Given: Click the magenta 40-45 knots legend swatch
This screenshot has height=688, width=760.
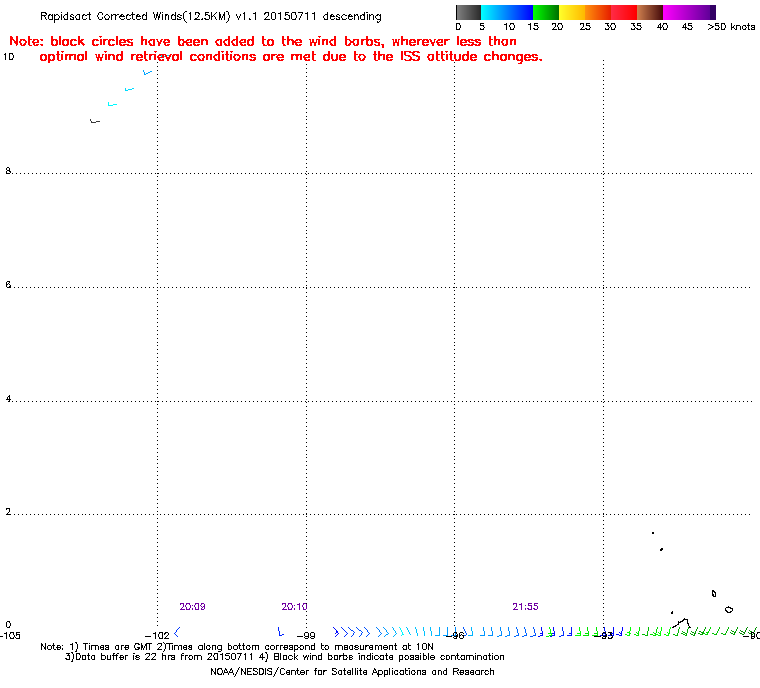Looking at the screenshot, I should click(676, 12).
